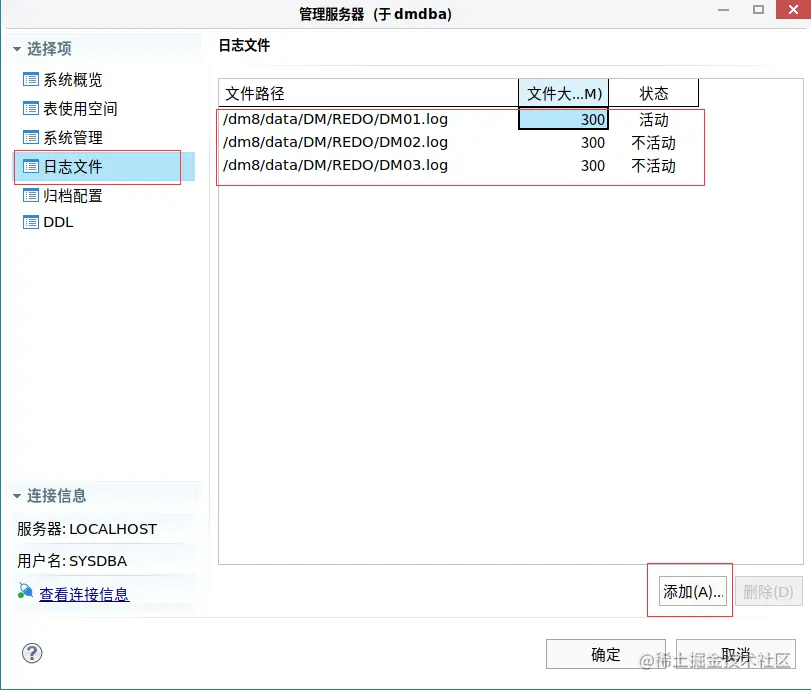
Task: Click the help question mark icon
Action: pyautogui.click(x=31, y=653)
